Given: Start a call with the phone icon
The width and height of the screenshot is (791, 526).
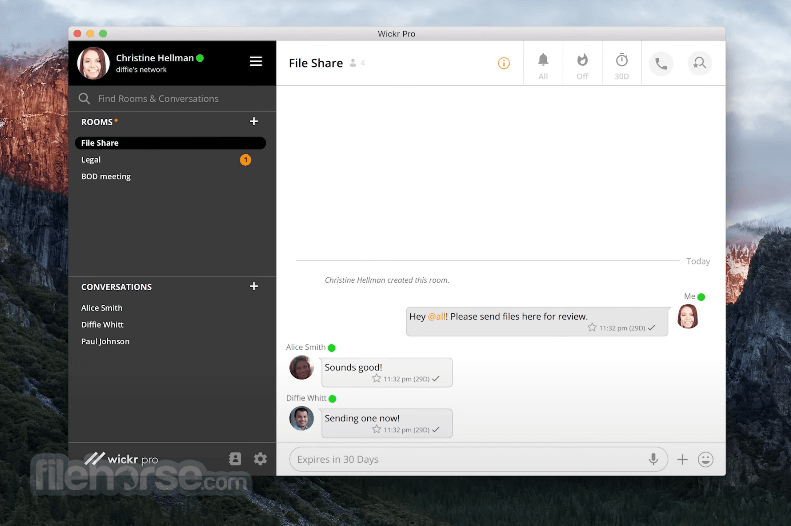Looking at the screenshot, I should pos(661,64).
